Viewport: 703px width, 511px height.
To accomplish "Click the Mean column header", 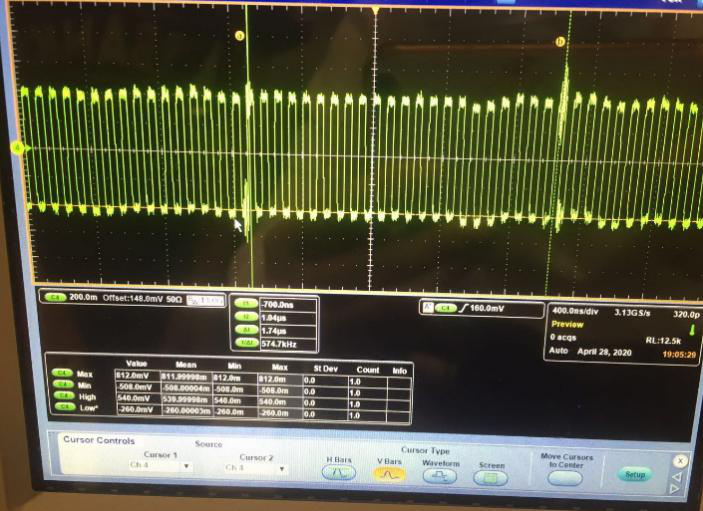I will (186, 365).
